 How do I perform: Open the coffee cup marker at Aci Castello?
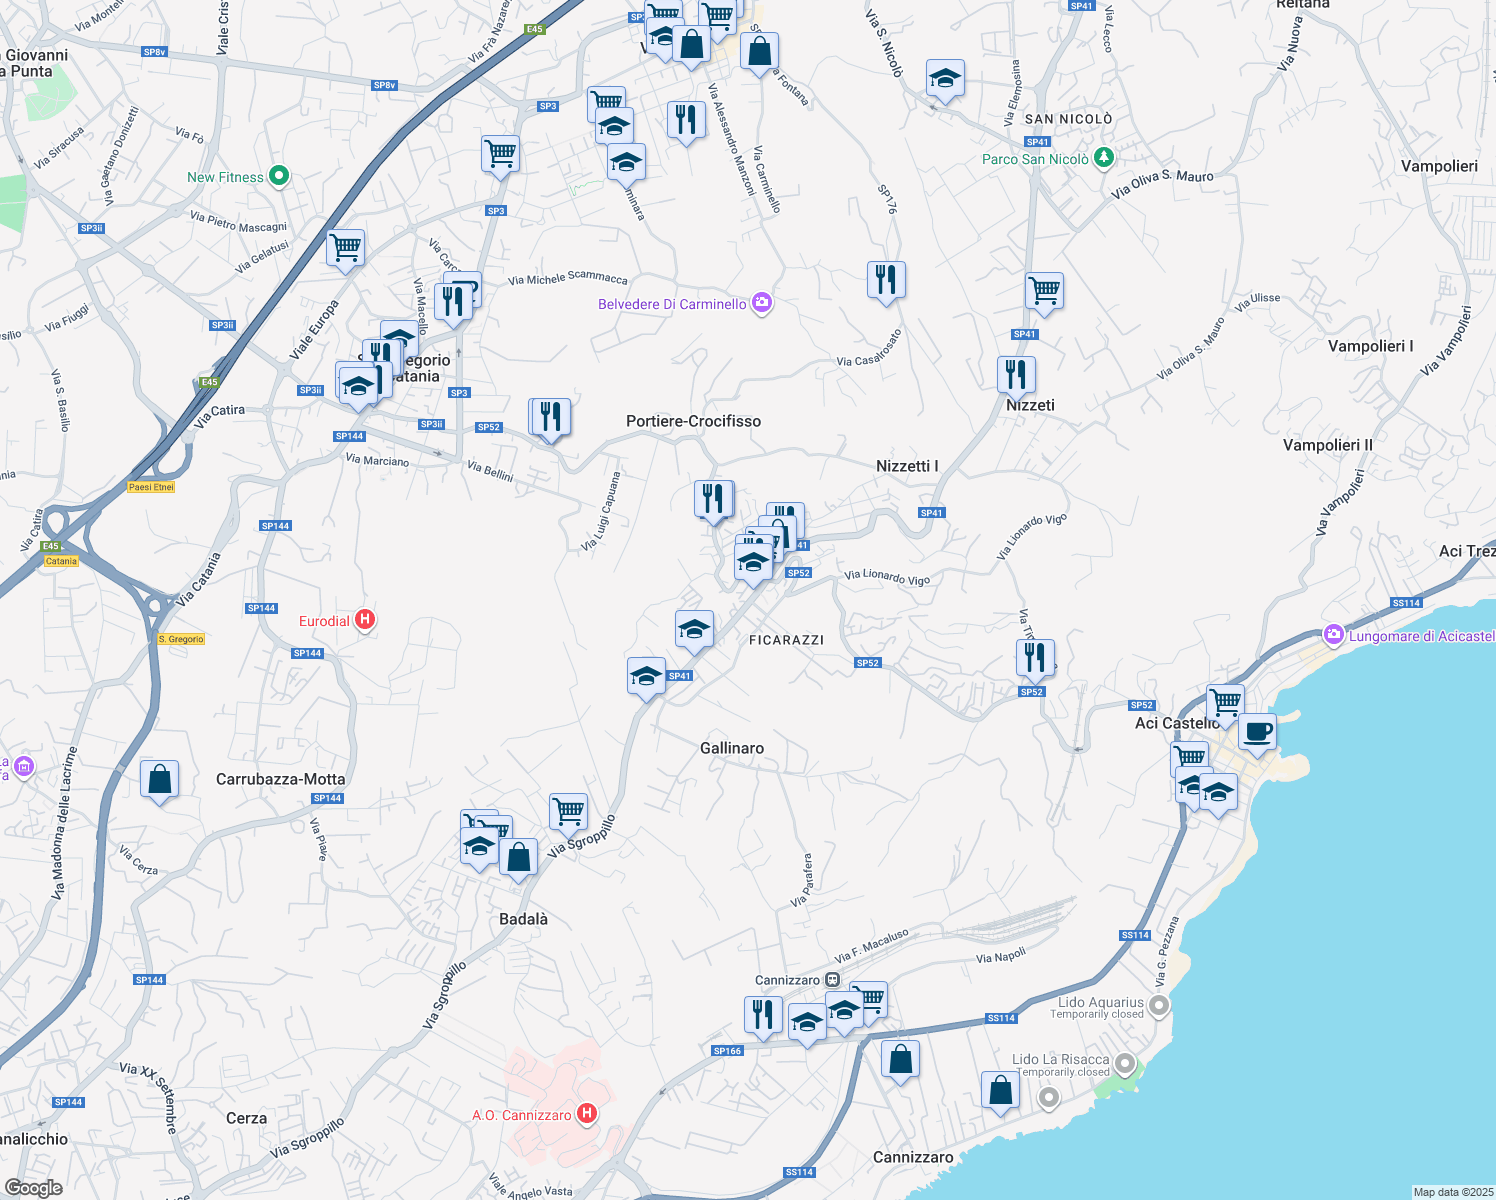pyautogui.click(x=1257, y=733)
